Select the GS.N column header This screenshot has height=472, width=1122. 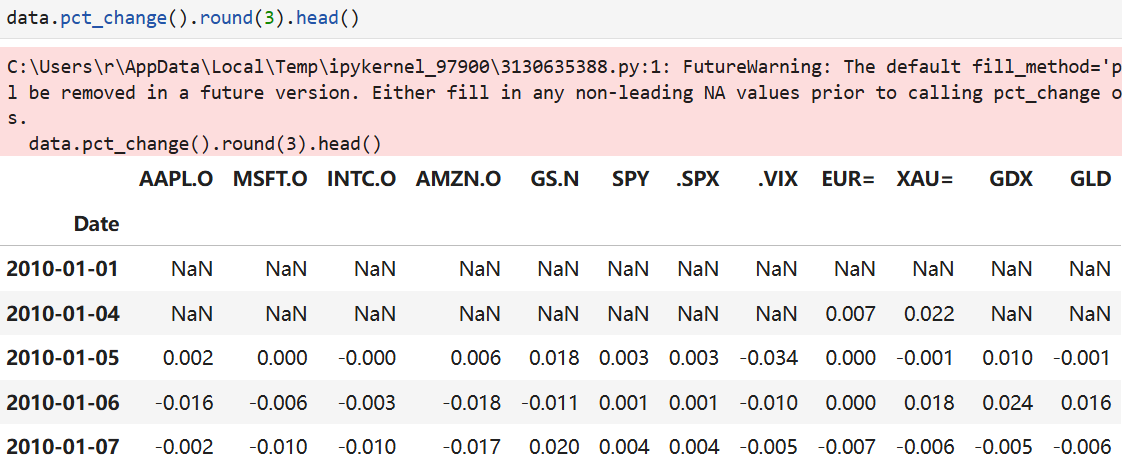[x=555, y=180]
